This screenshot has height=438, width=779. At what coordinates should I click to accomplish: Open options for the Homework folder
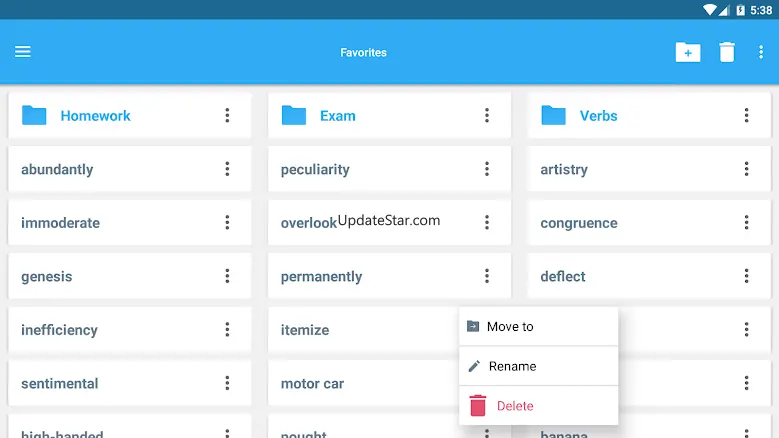tap(227, 116)
